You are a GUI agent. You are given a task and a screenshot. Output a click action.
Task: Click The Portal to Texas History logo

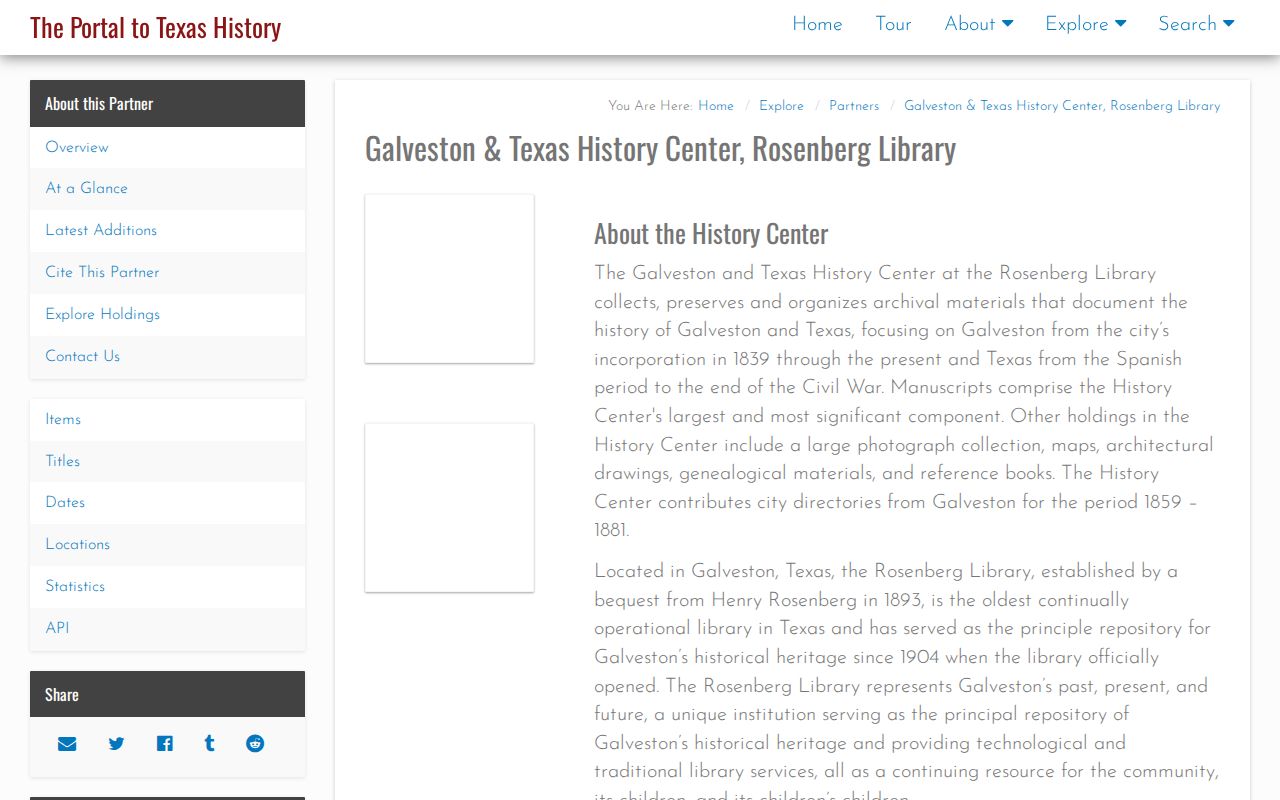(x=156, y=27)
